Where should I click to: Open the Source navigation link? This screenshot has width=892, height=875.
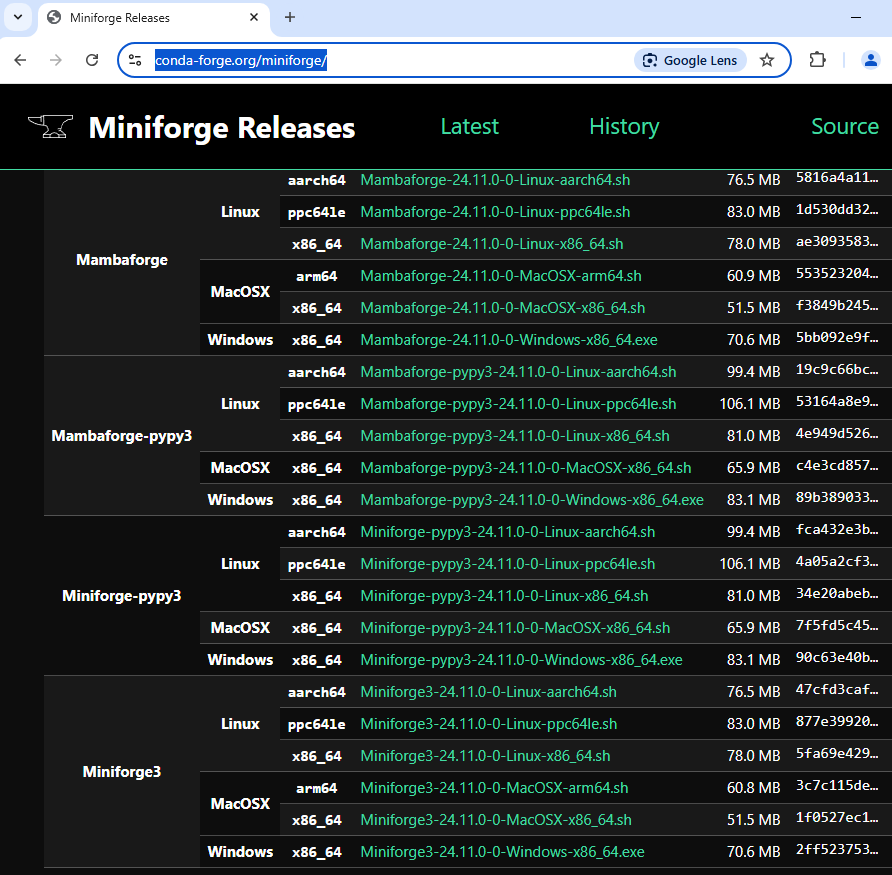click(845, 126)
